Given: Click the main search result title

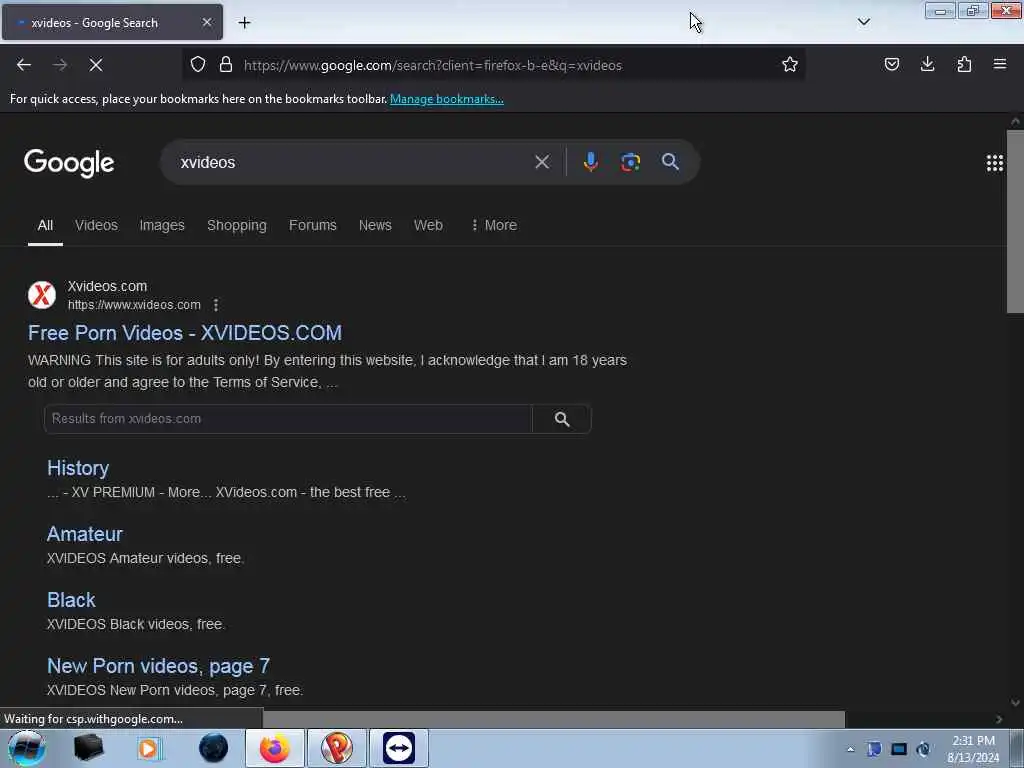Looking at the screenshot, I should coord(185,333).
